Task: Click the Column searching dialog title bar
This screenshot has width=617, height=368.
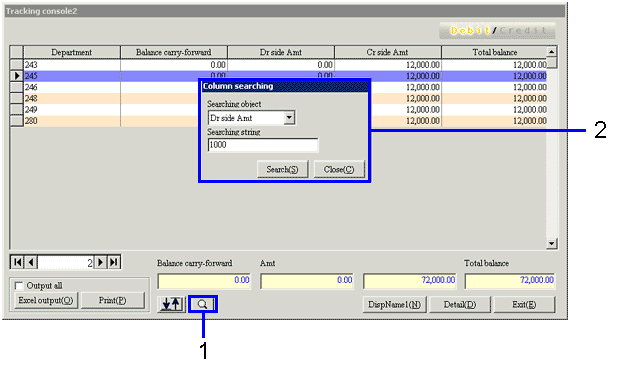Action: [285, 87]
